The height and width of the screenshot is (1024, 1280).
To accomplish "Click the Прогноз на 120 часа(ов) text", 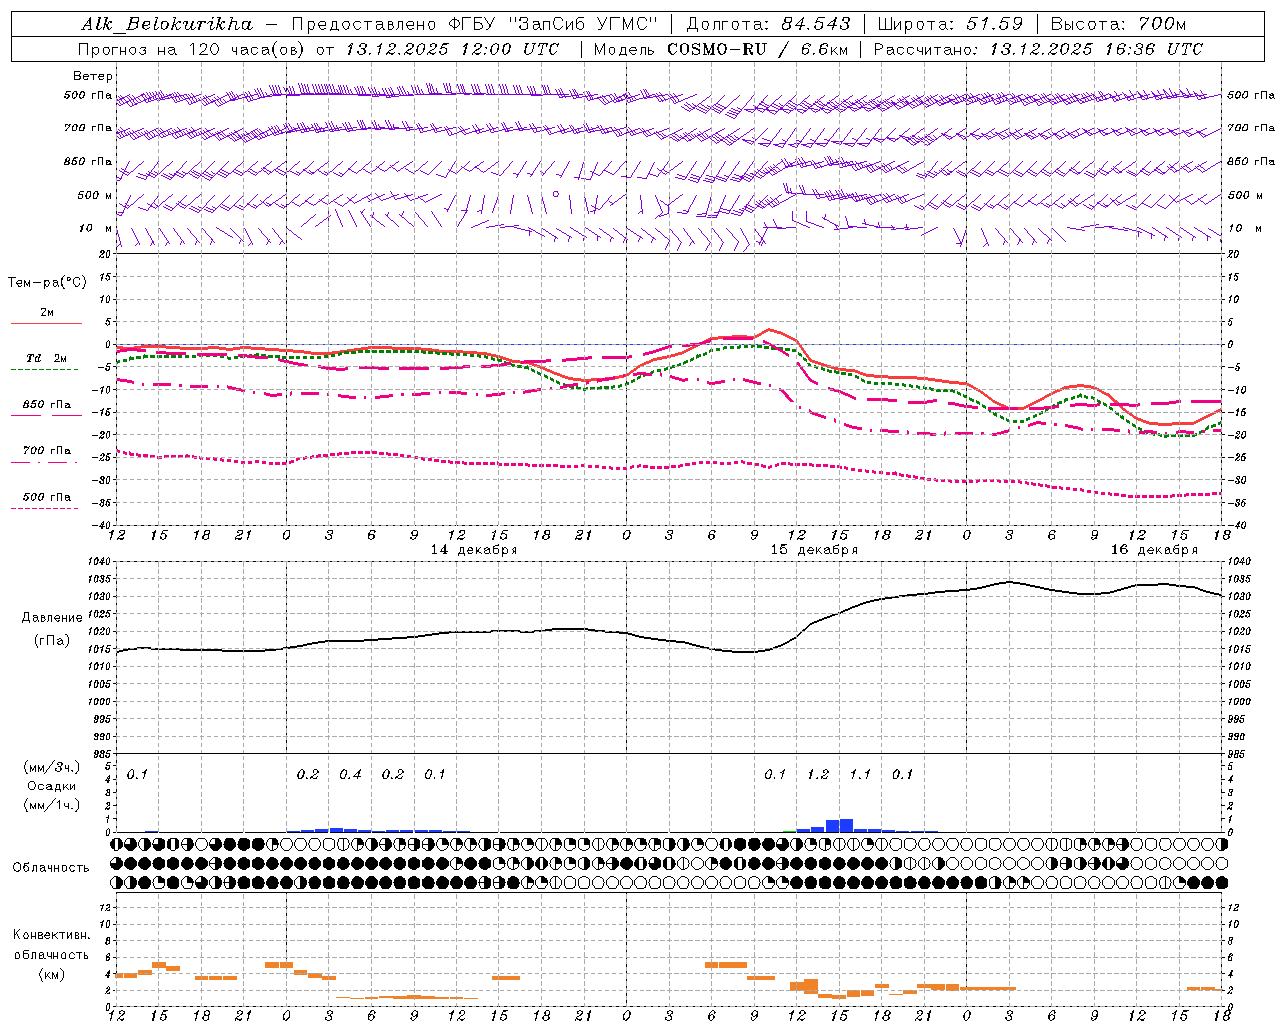I will pyautogui.click(x=192, y=49).
